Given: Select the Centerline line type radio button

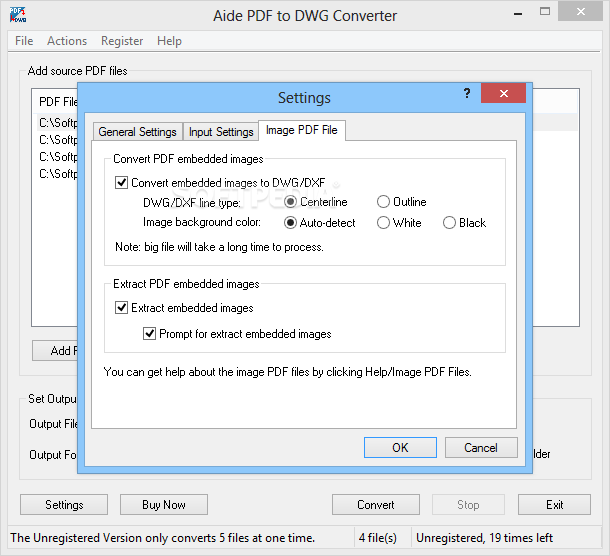Looking at the screenshot, I should click(290, 202).
